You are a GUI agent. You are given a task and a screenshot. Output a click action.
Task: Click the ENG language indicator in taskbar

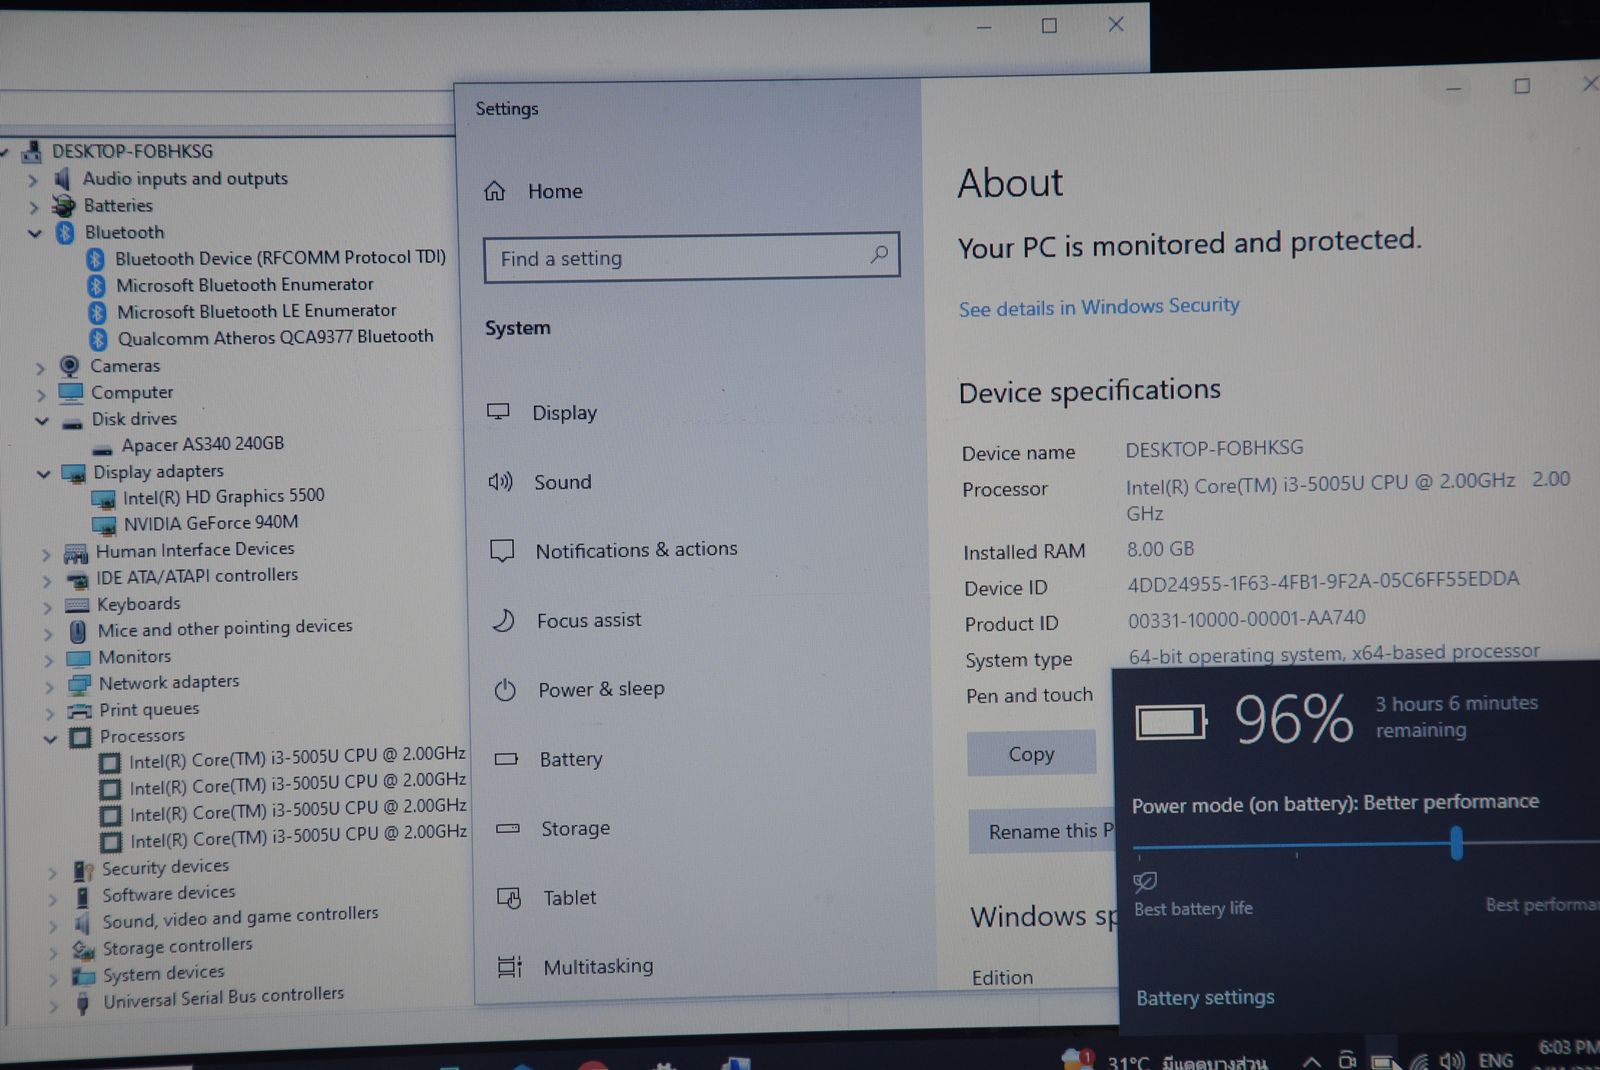click(1495, 1060)
